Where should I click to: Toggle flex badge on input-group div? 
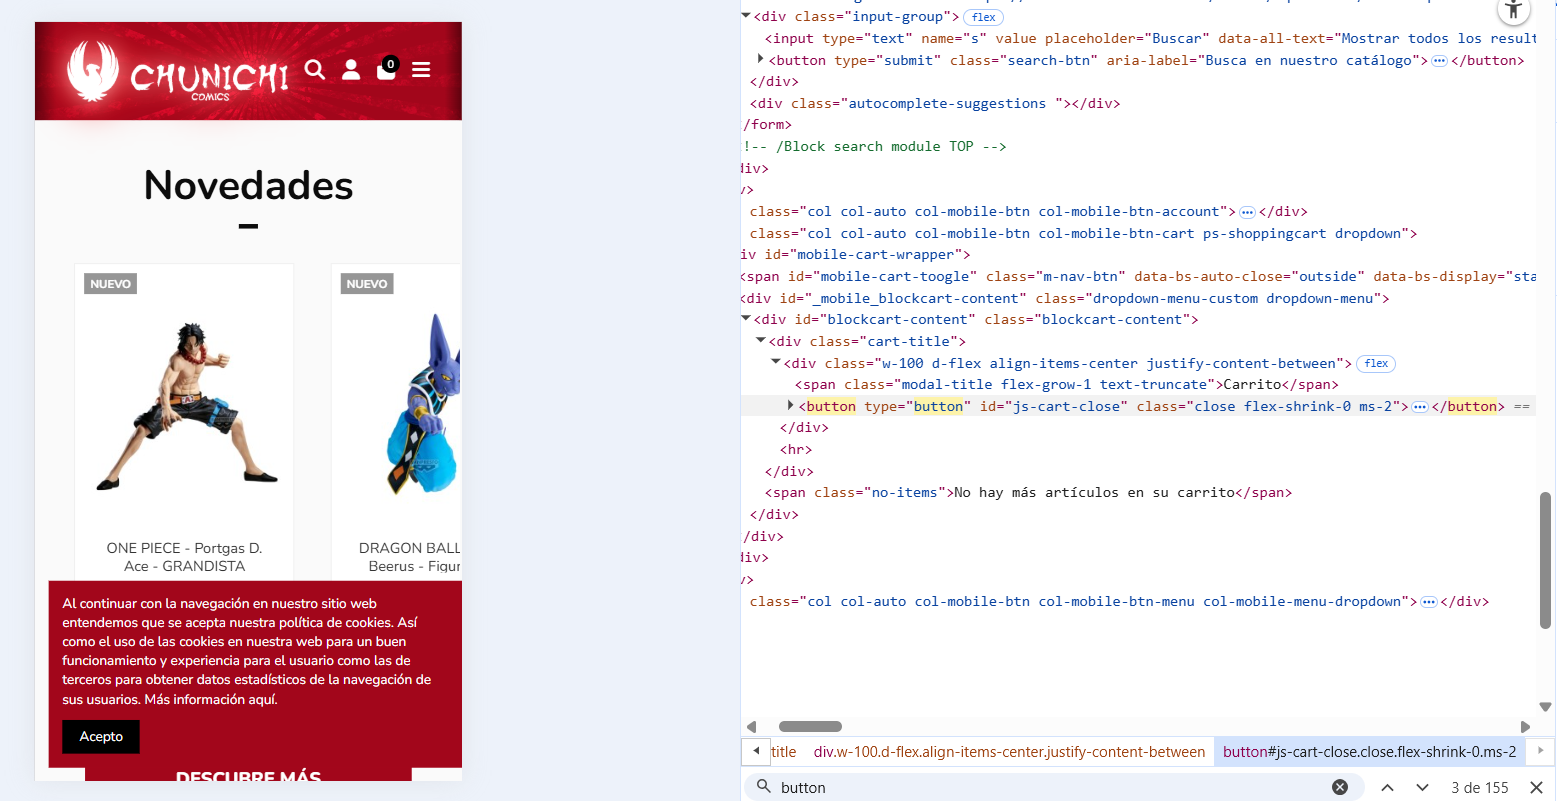point(983,17)
